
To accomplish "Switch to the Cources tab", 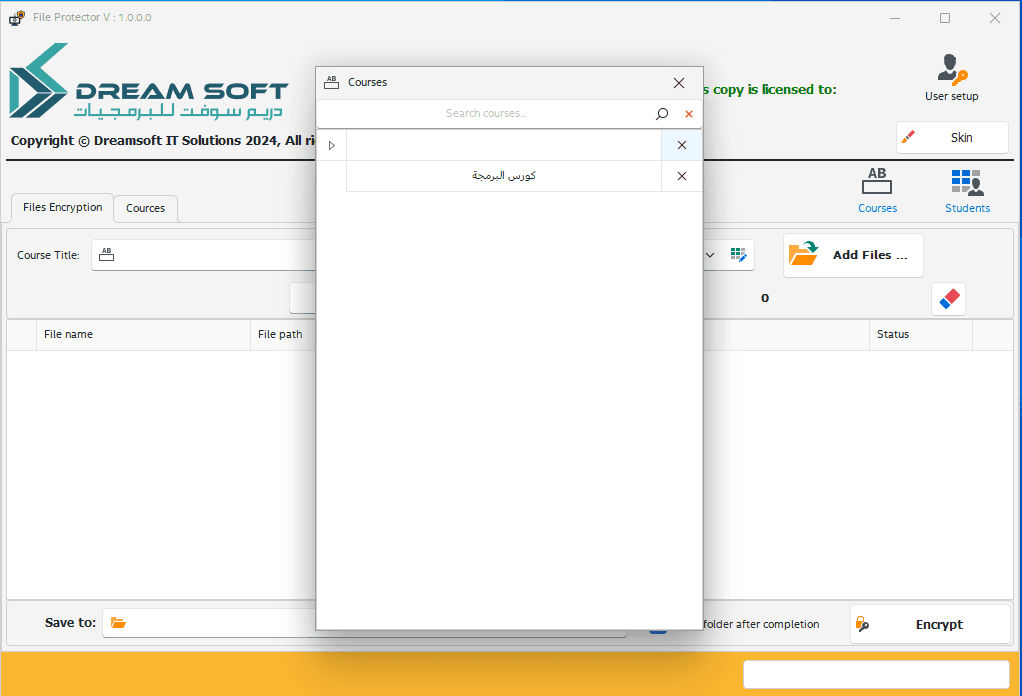I will (145, 209).
